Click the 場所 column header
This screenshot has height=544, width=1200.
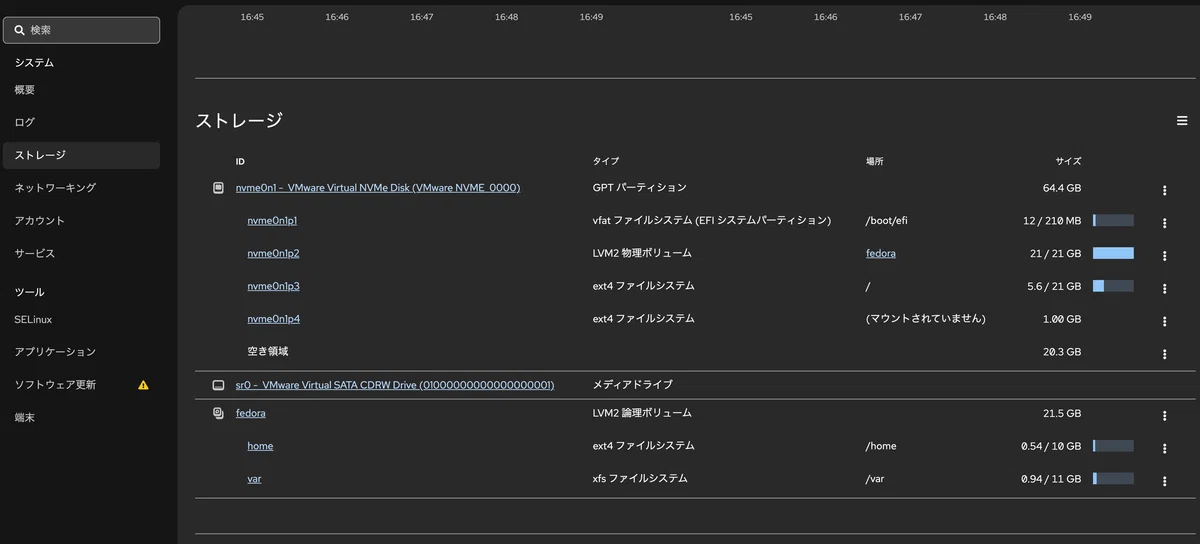(875, 161)
